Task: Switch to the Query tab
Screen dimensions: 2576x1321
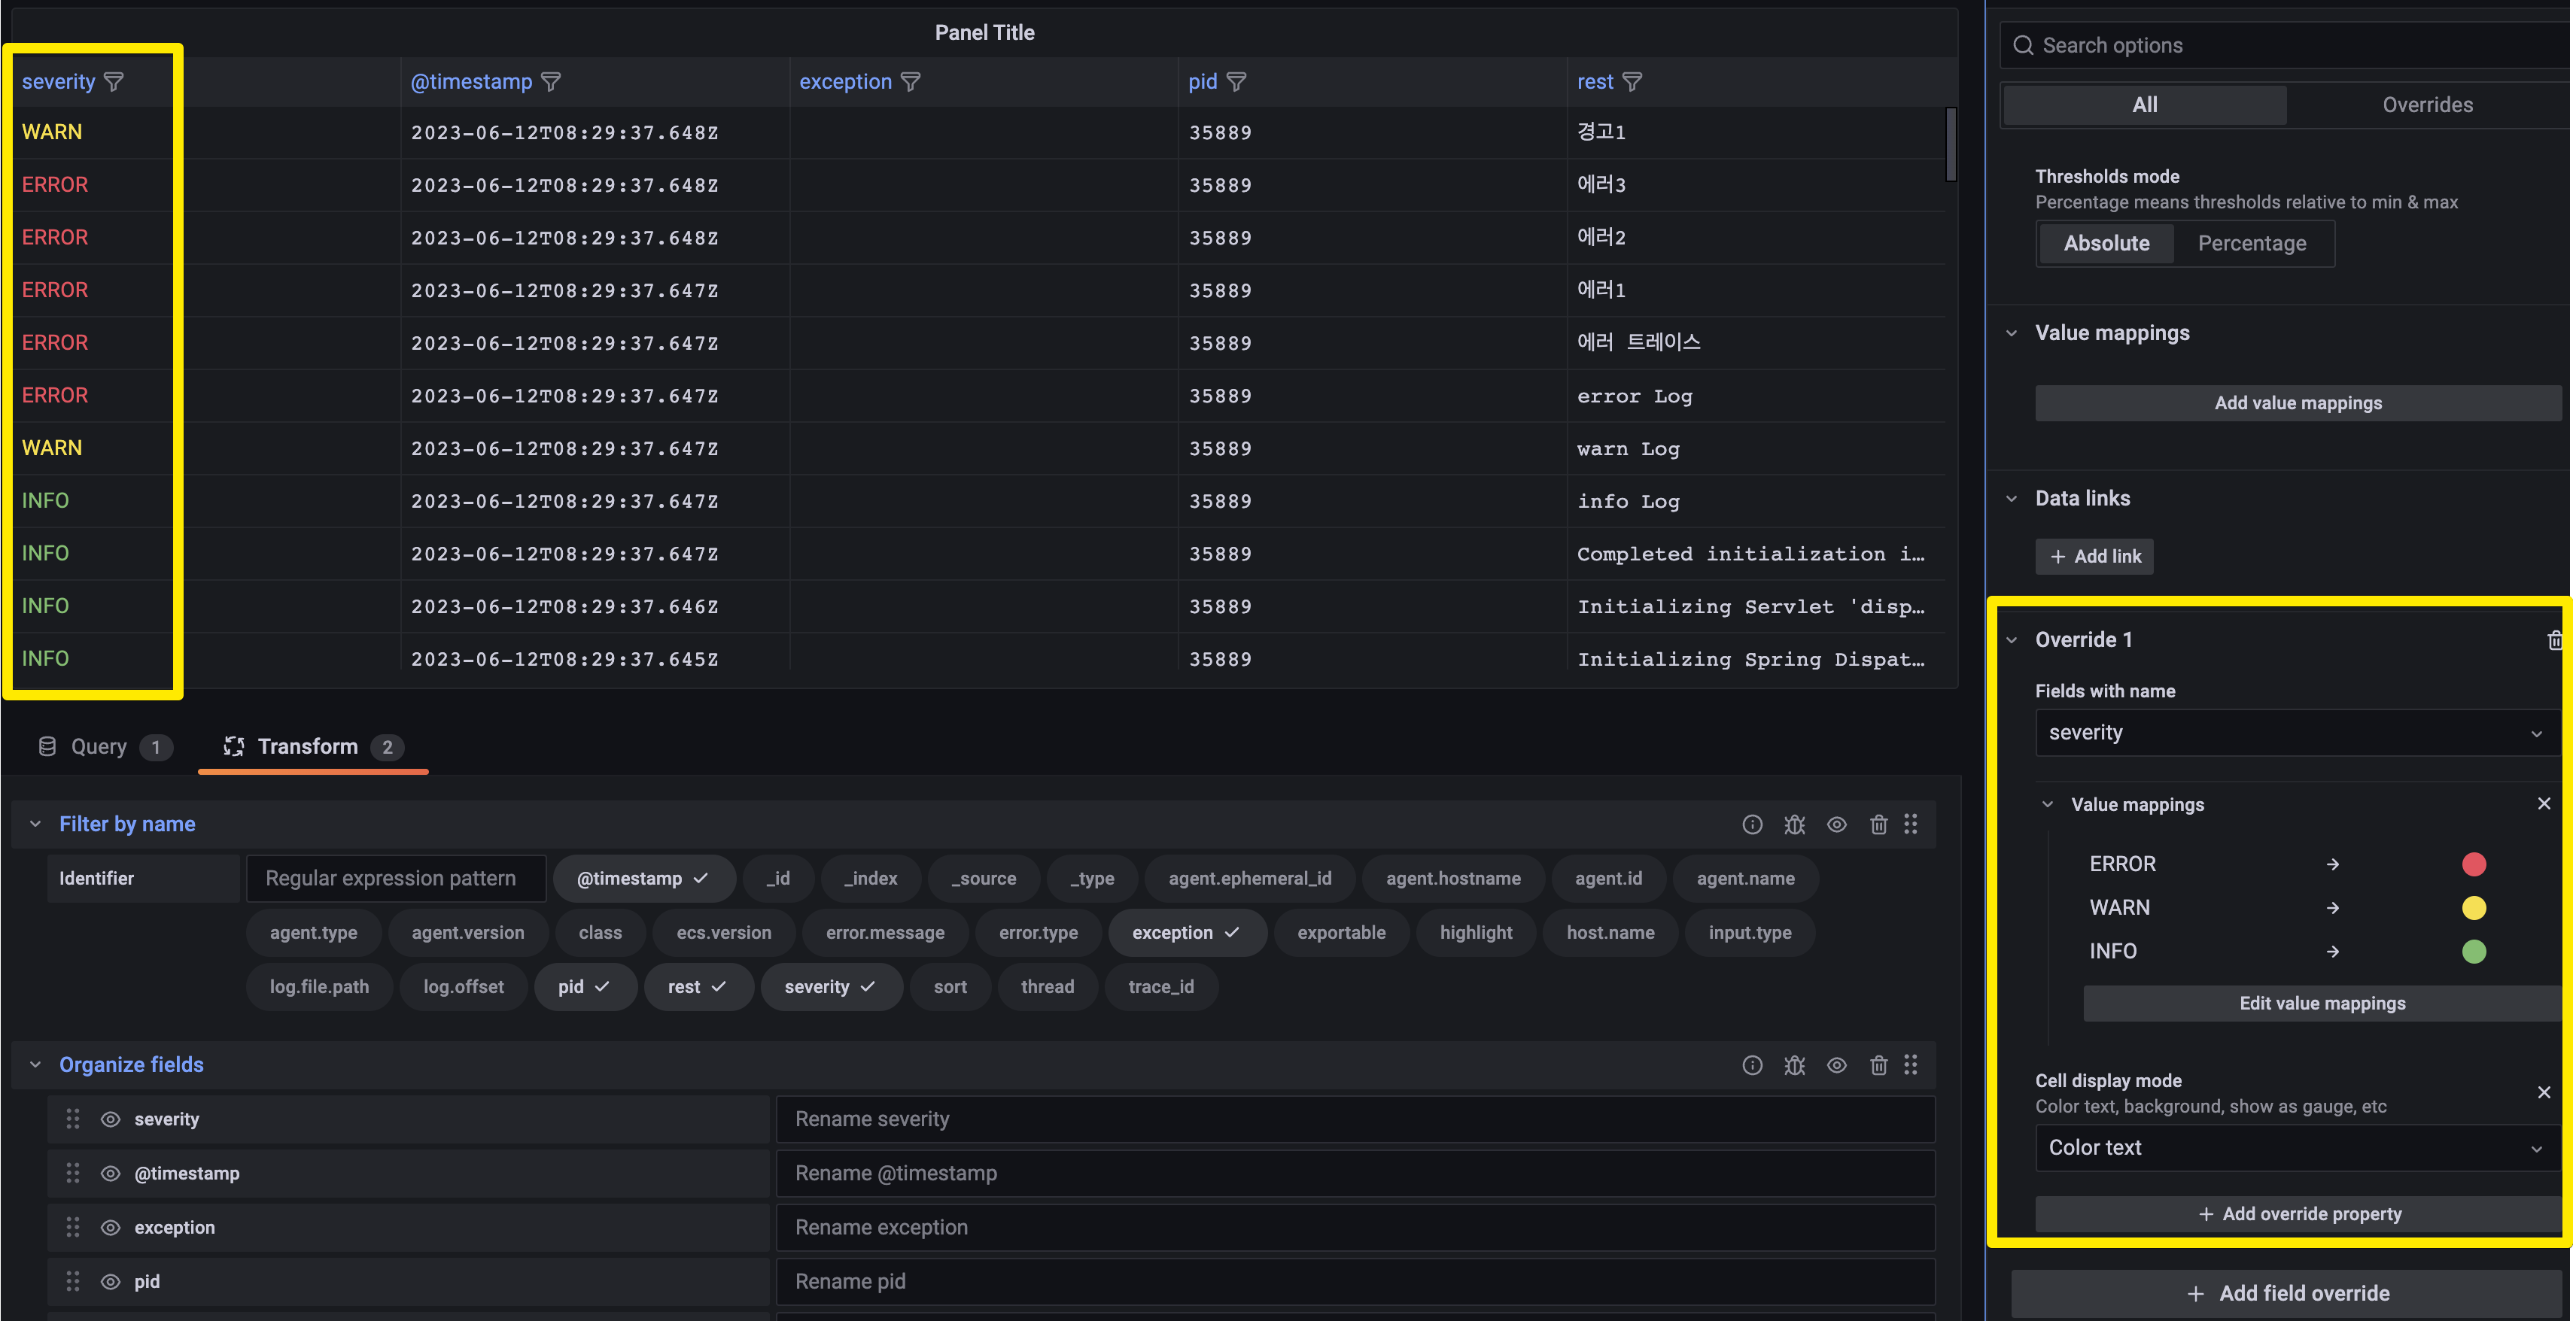Action: (100, 747)
